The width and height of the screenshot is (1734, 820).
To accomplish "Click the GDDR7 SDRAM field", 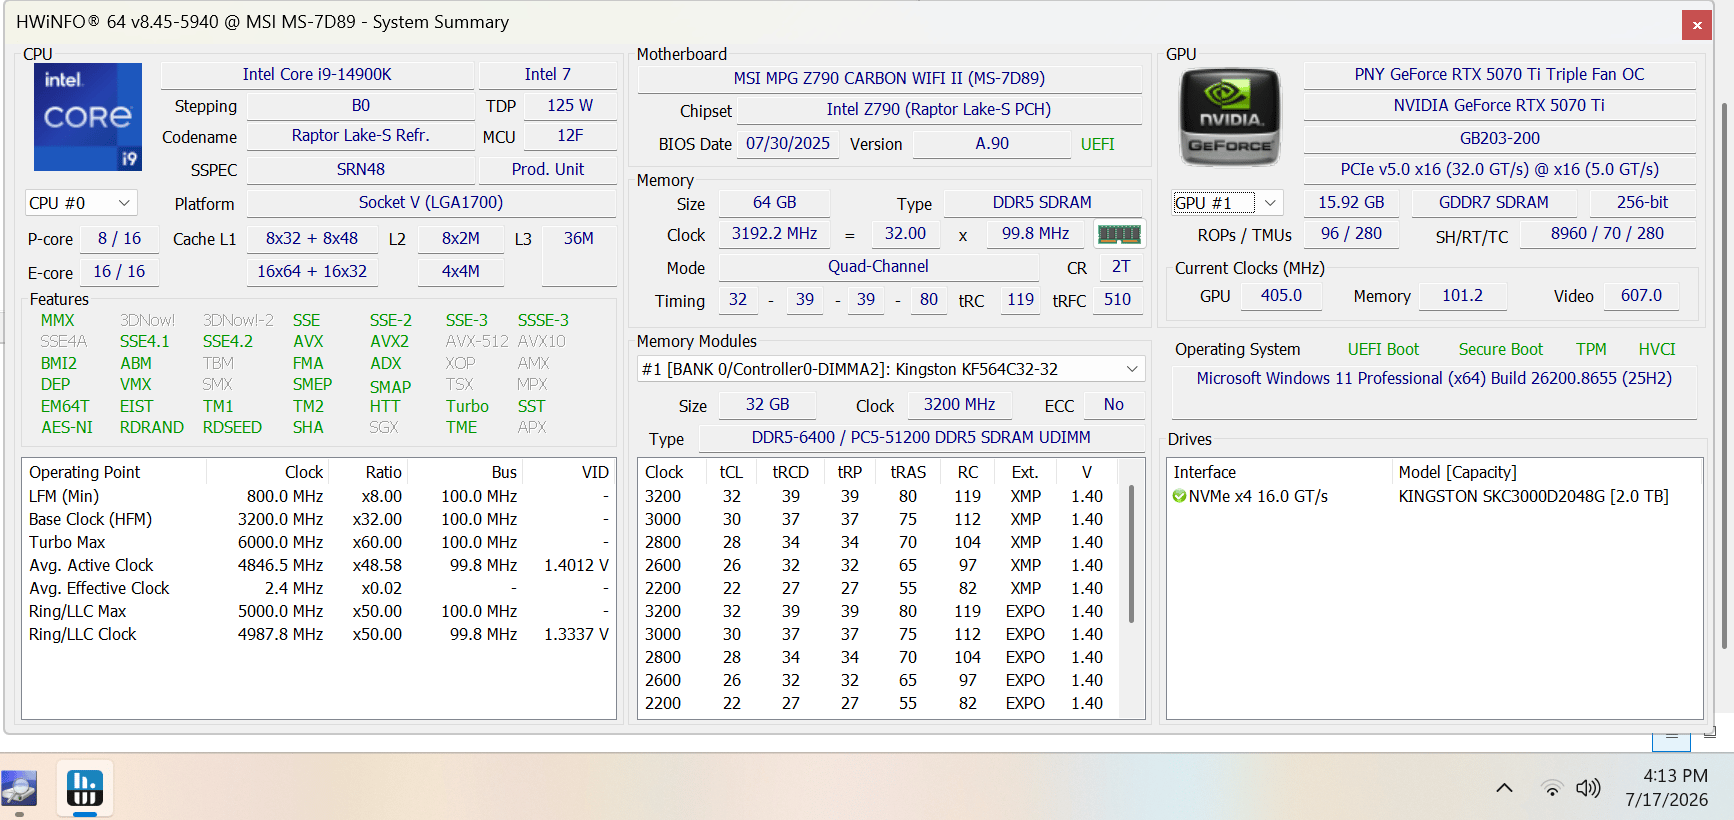I will tap(1493, 202).
